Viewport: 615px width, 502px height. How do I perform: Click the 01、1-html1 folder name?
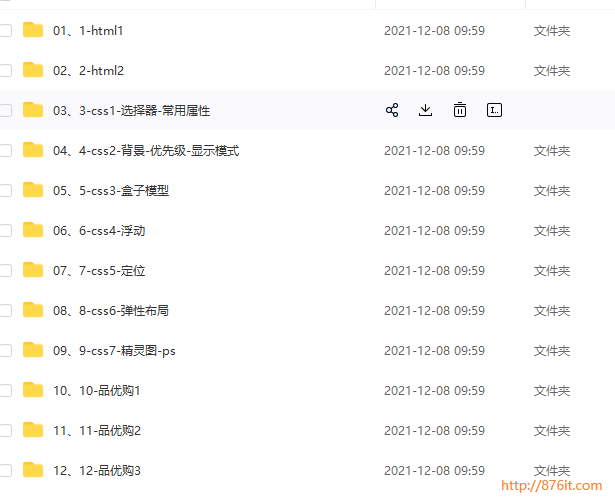88,31
